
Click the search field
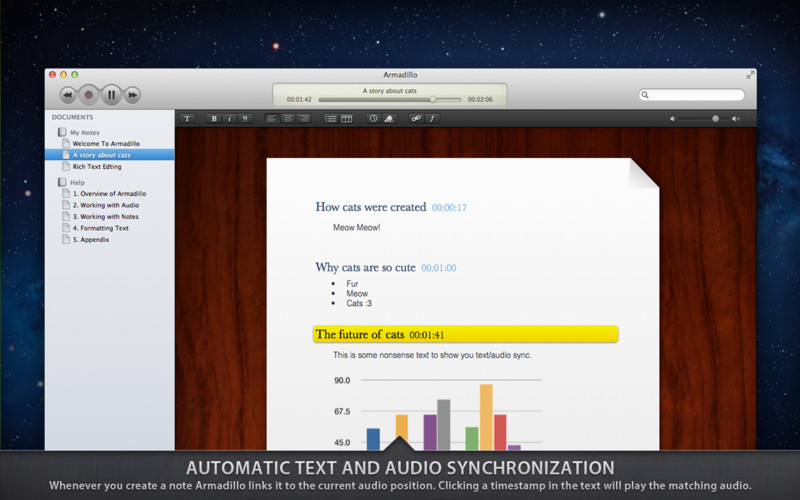(x=691, y=95)
